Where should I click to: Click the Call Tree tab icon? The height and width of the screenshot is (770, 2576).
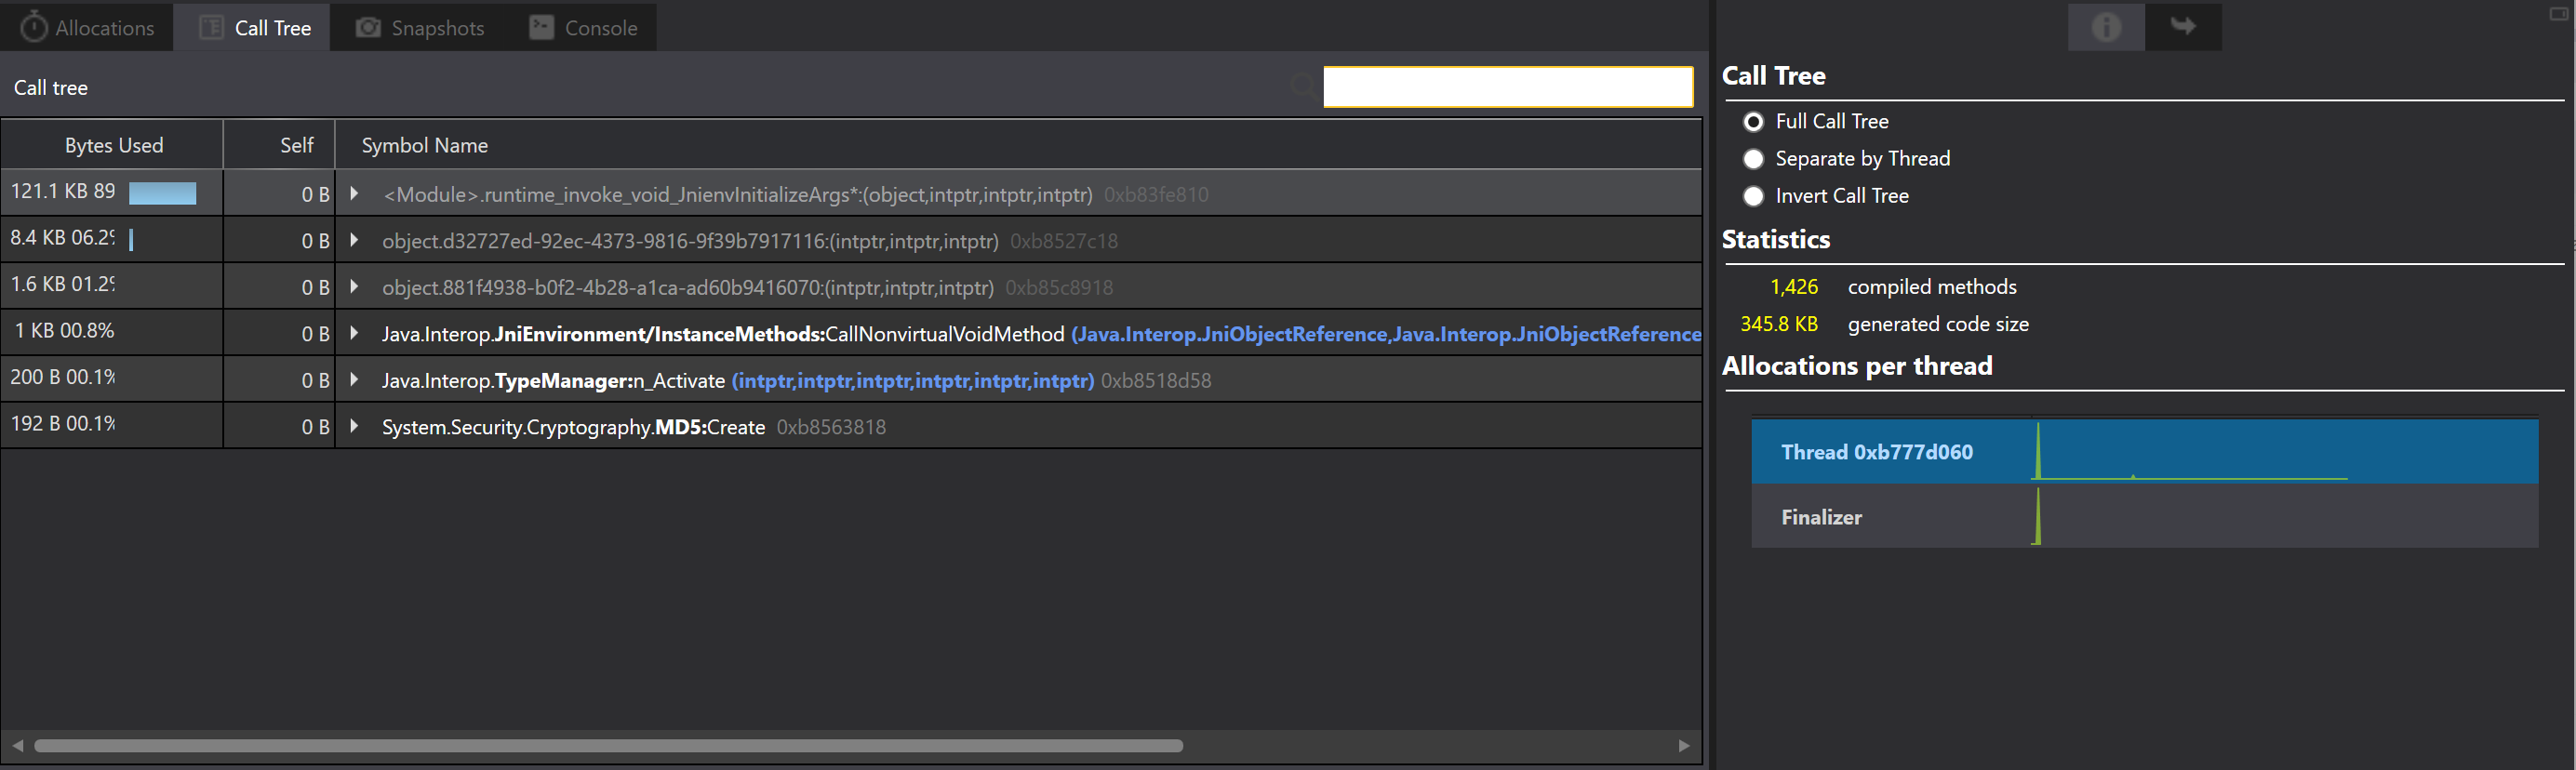[211, 27]
